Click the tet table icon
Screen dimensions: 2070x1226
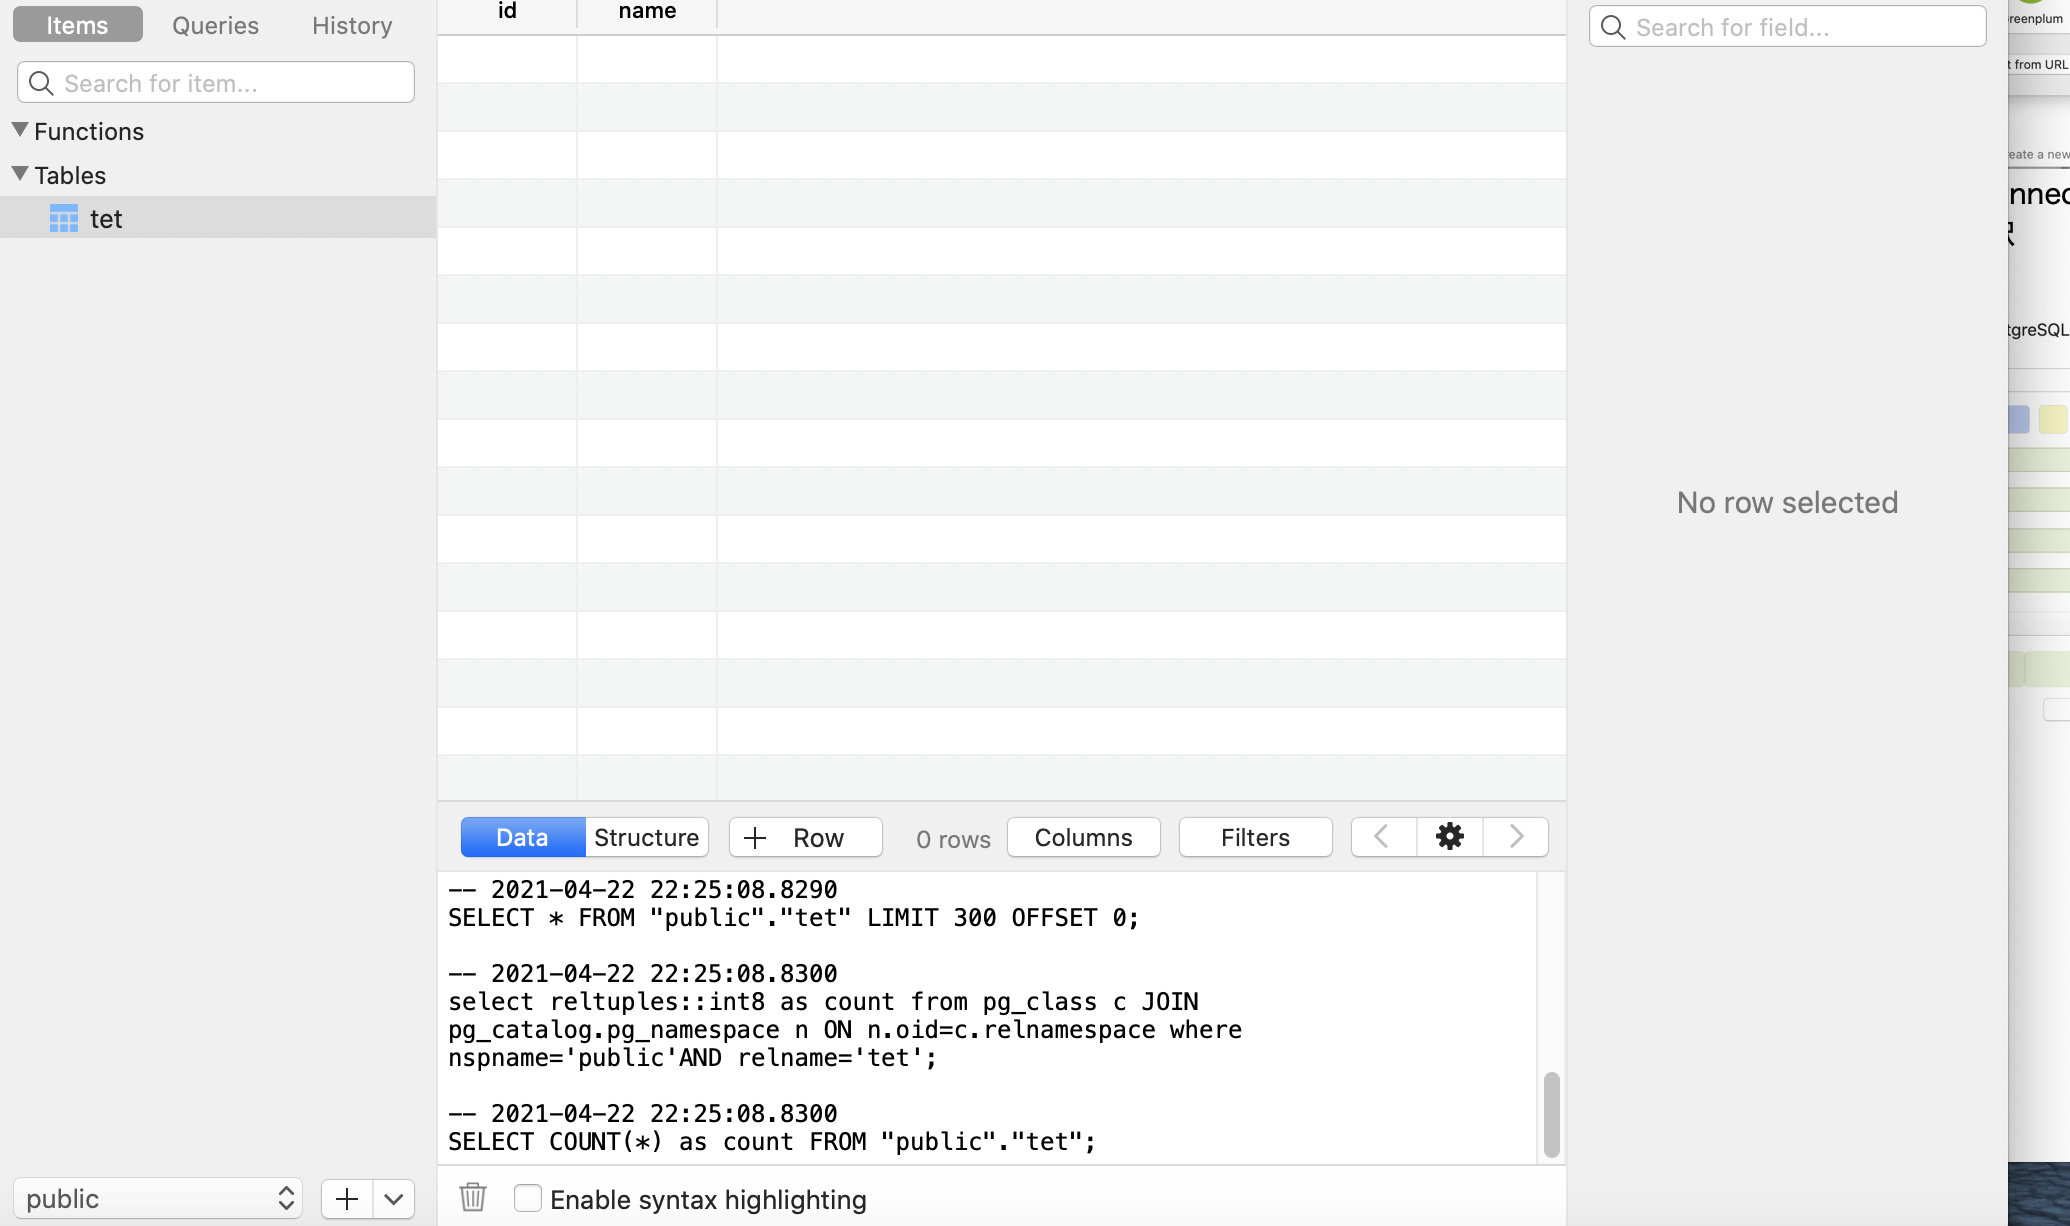point(64,219)
